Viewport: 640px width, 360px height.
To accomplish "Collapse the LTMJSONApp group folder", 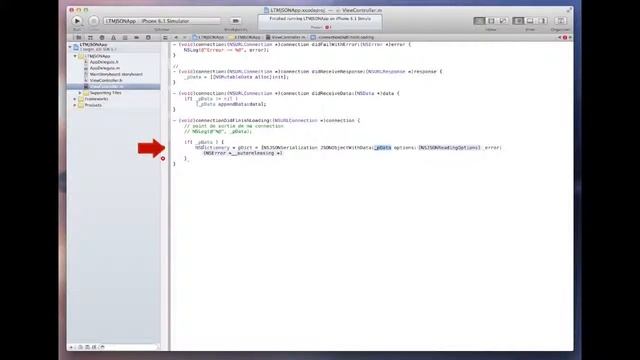I will click(x=76, y=56).
